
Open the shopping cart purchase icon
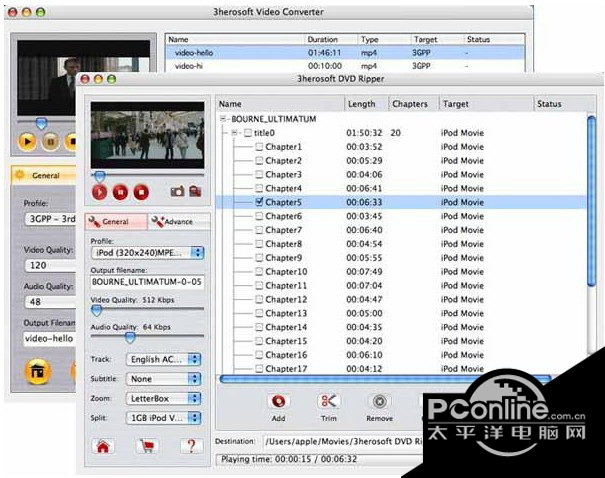[x=147, y=446]
